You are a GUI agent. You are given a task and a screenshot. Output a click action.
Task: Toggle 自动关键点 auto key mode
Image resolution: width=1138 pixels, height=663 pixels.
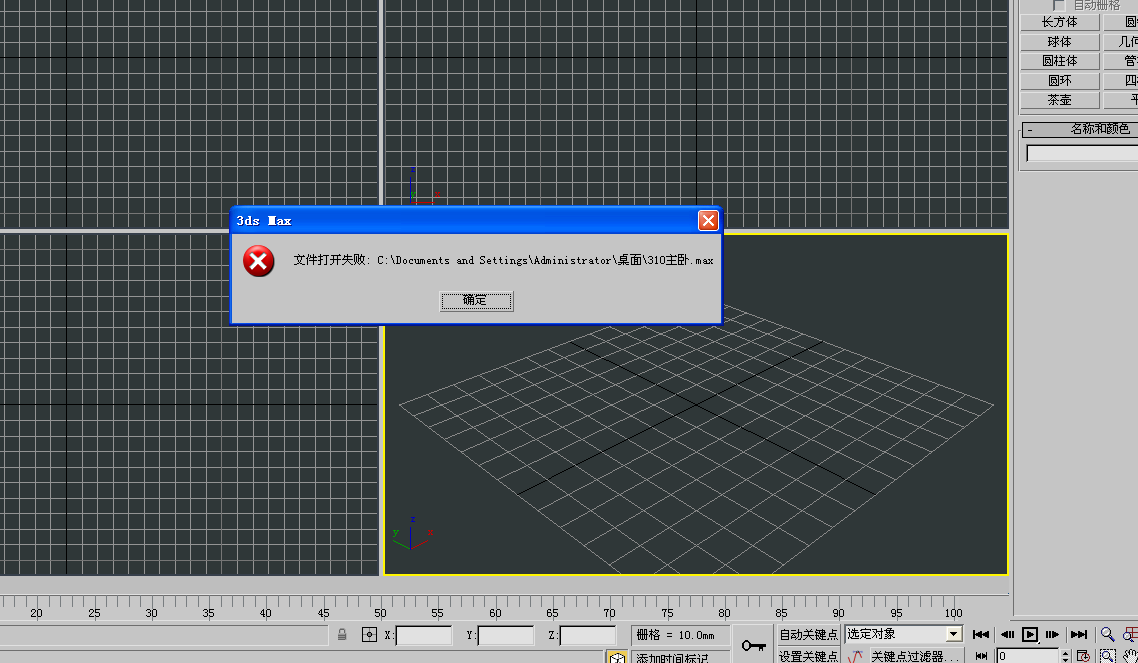[x=809, y=635]
